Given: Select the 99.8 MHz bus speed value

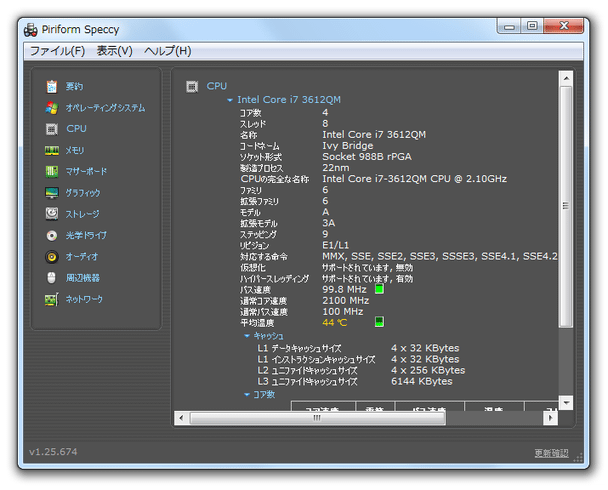Looking at the screenshot, I should pos(344,290).
